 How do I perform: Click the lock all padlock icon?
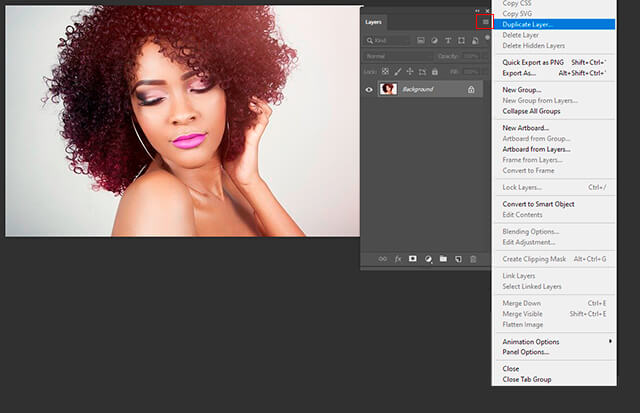(435, 72)
